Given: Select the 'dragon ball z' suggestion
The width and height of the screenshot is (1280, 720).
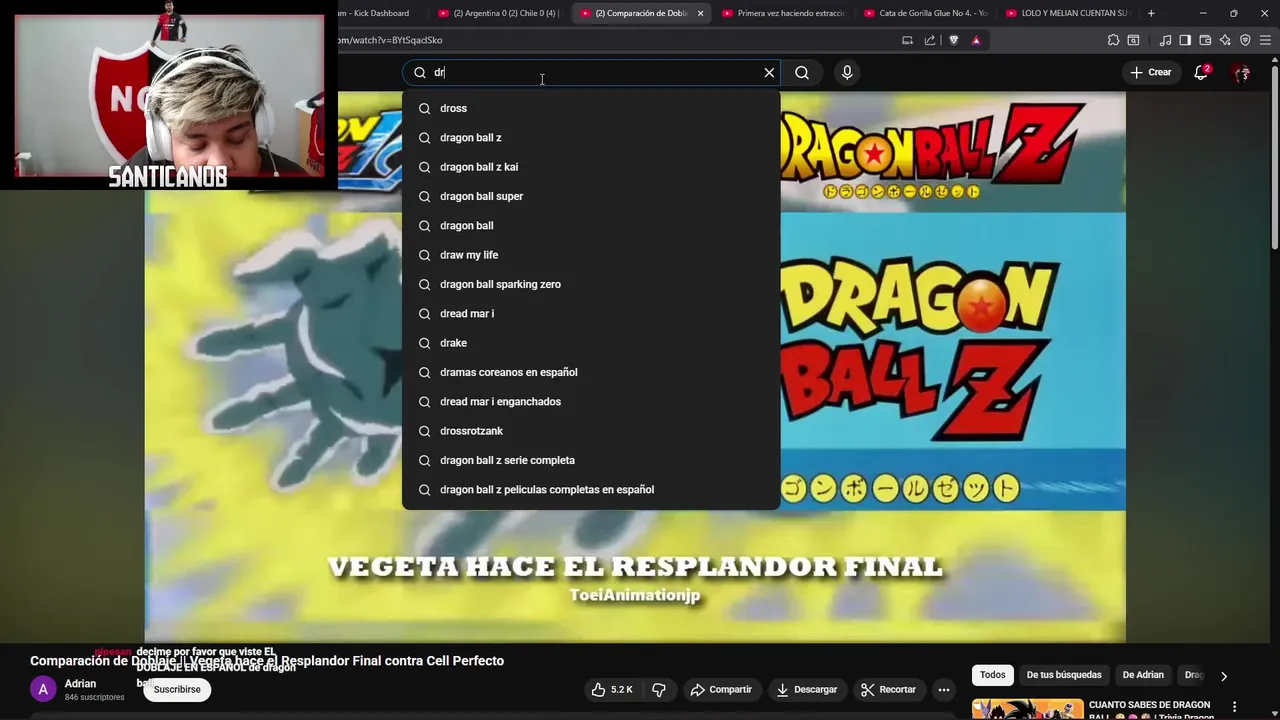Looking at the screenshot, I should click(591, 137).
